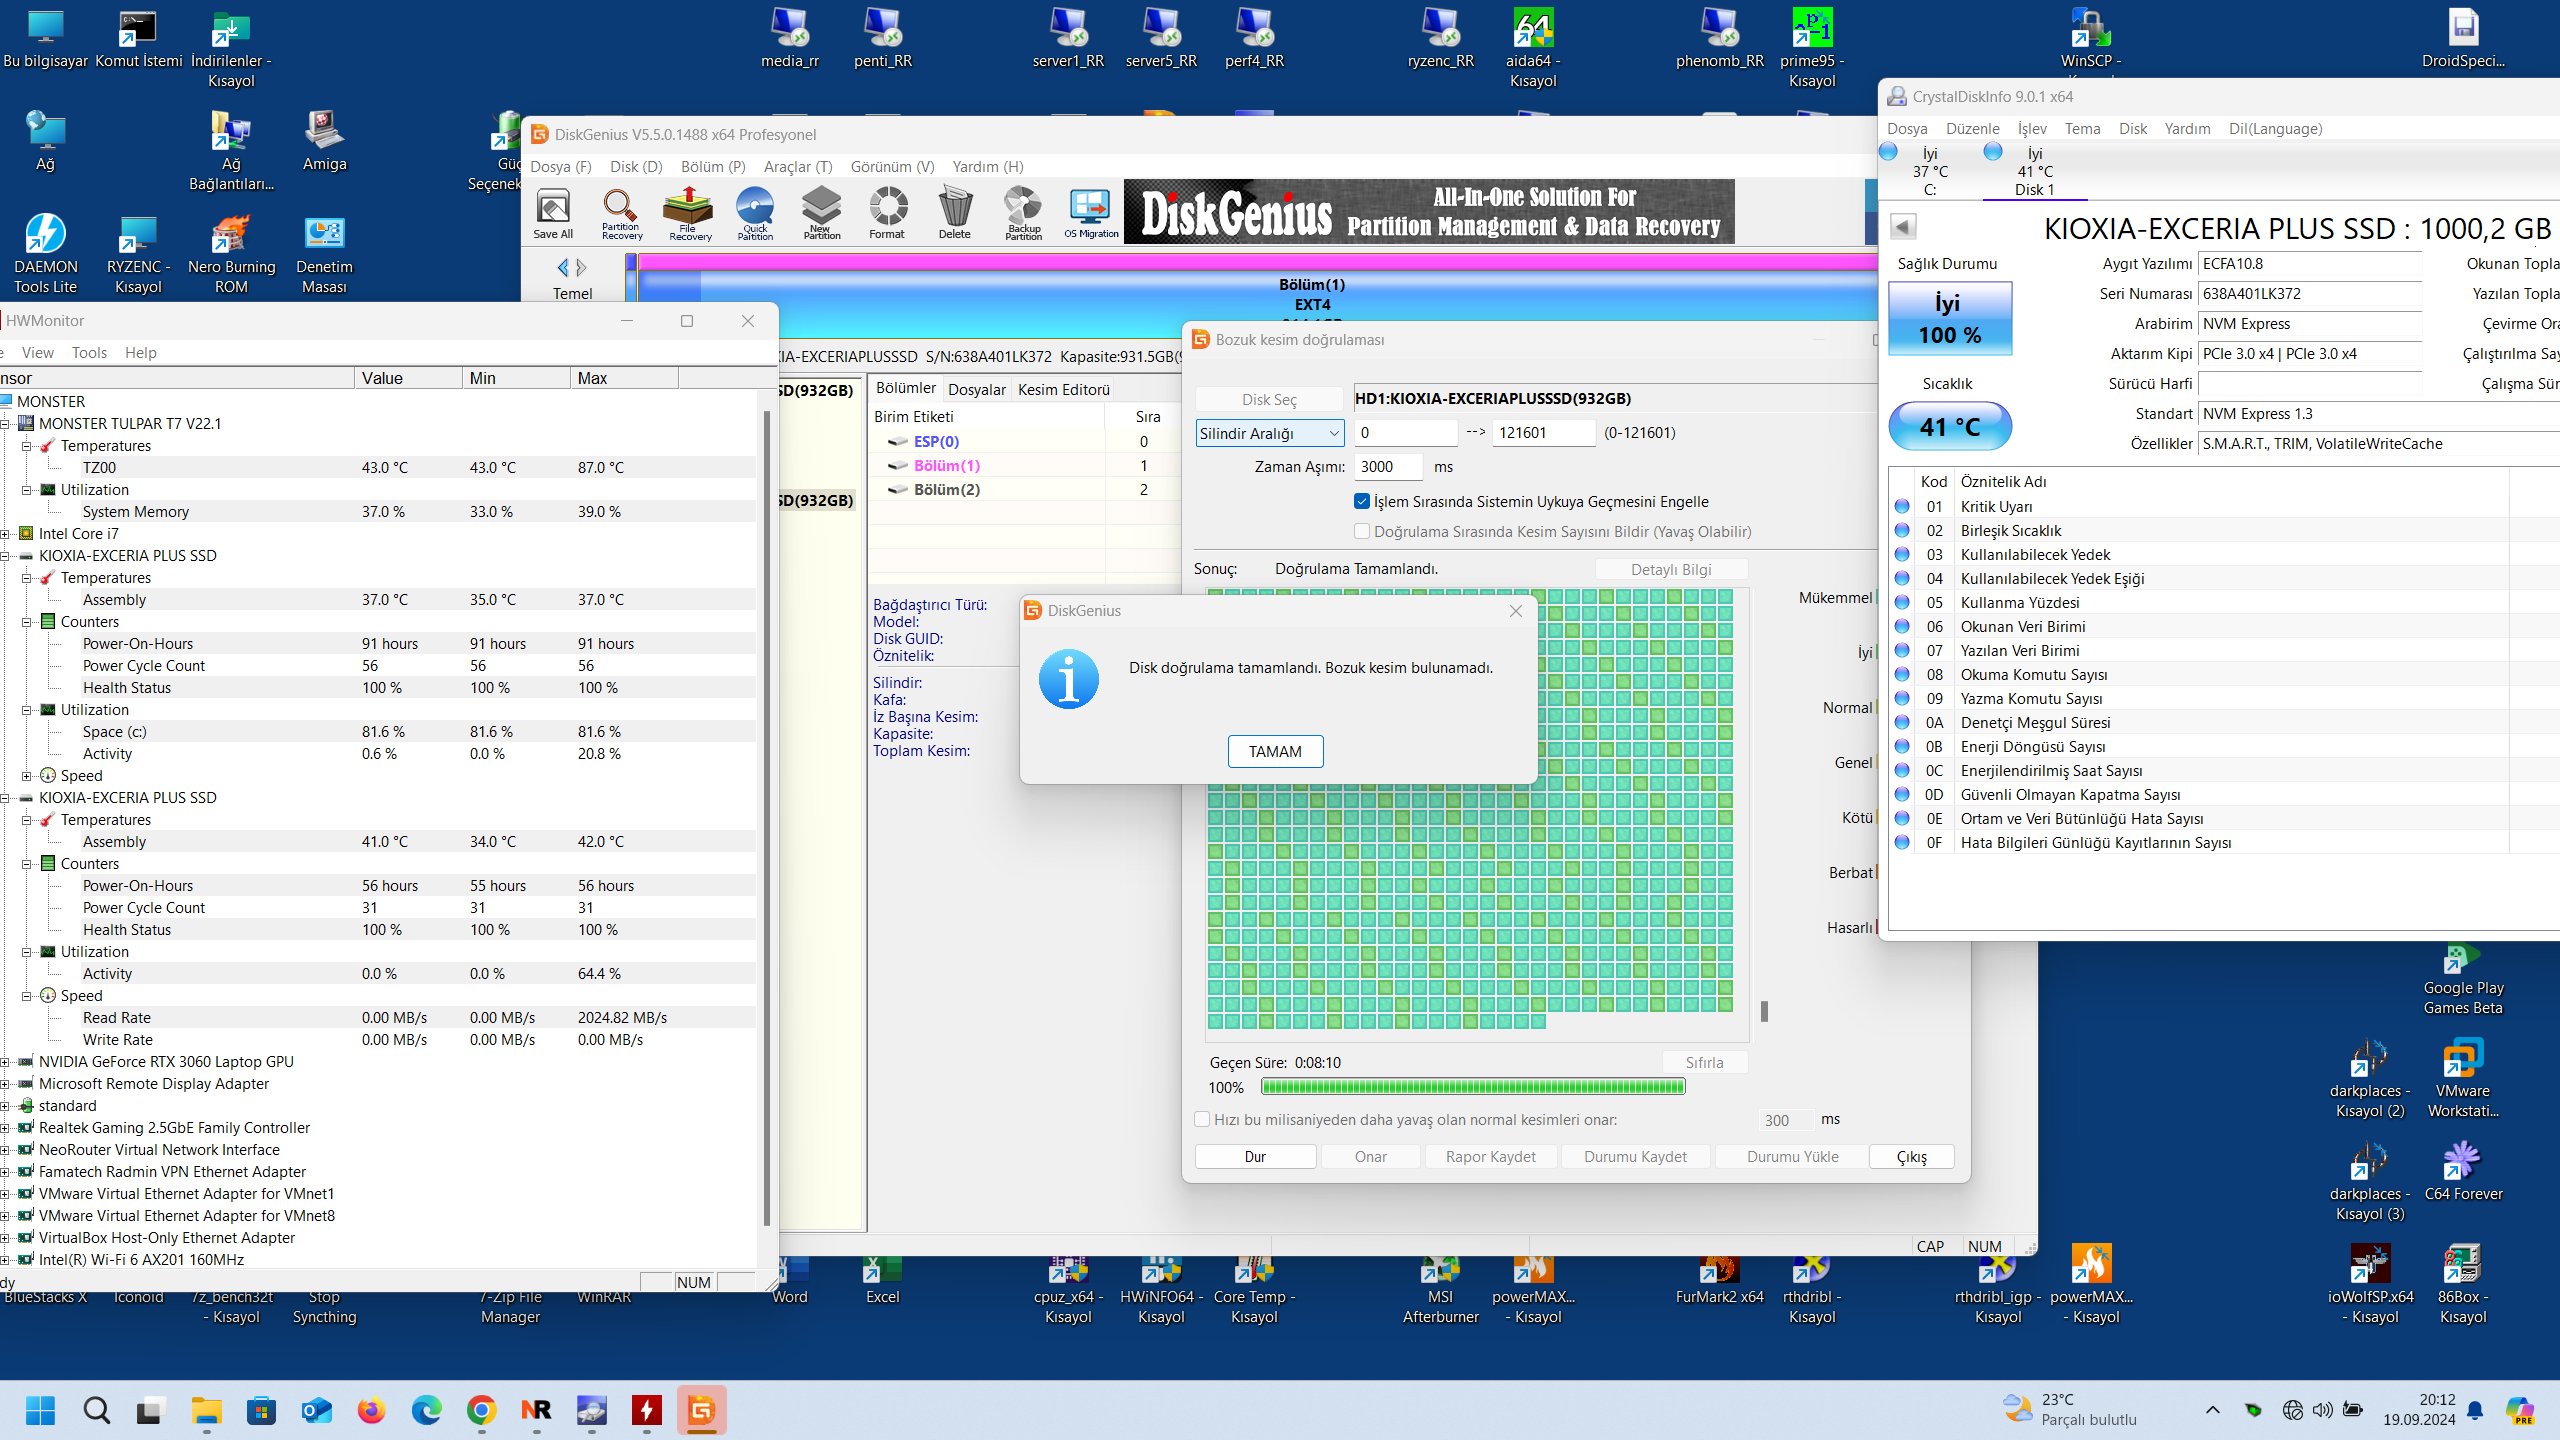Open Google Chrome from taskbar

pos(482,1410)
